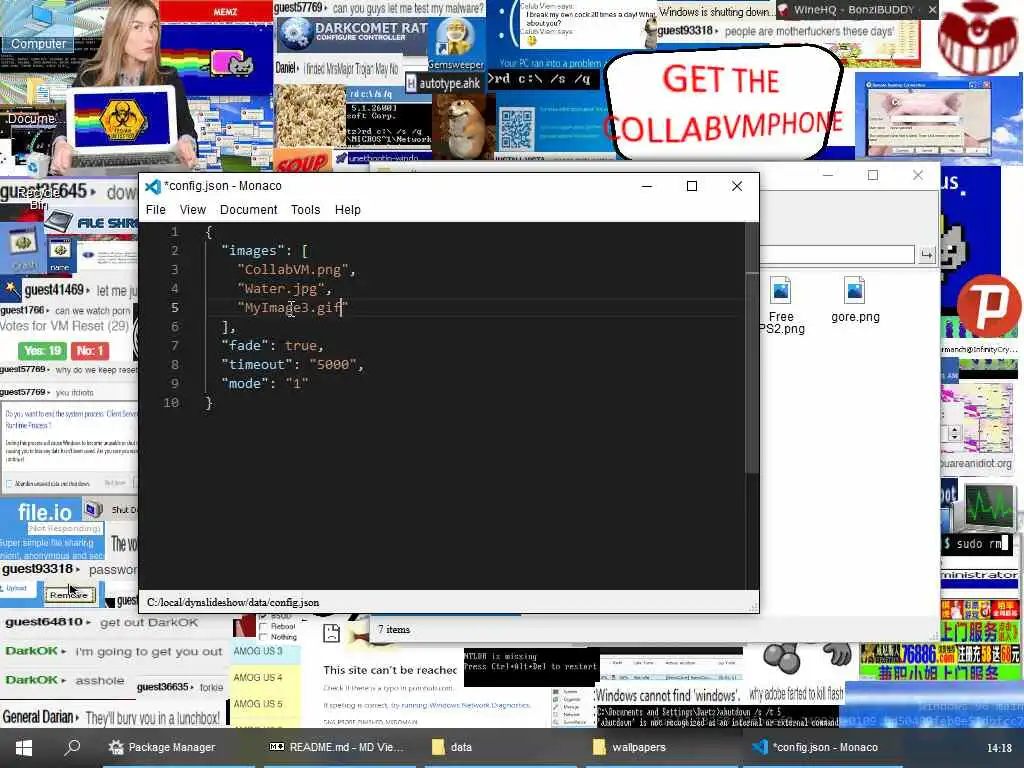Screen dimensions: 1024x768
Task: Click line number 10 in the gutter
Action: click(171, 402)
